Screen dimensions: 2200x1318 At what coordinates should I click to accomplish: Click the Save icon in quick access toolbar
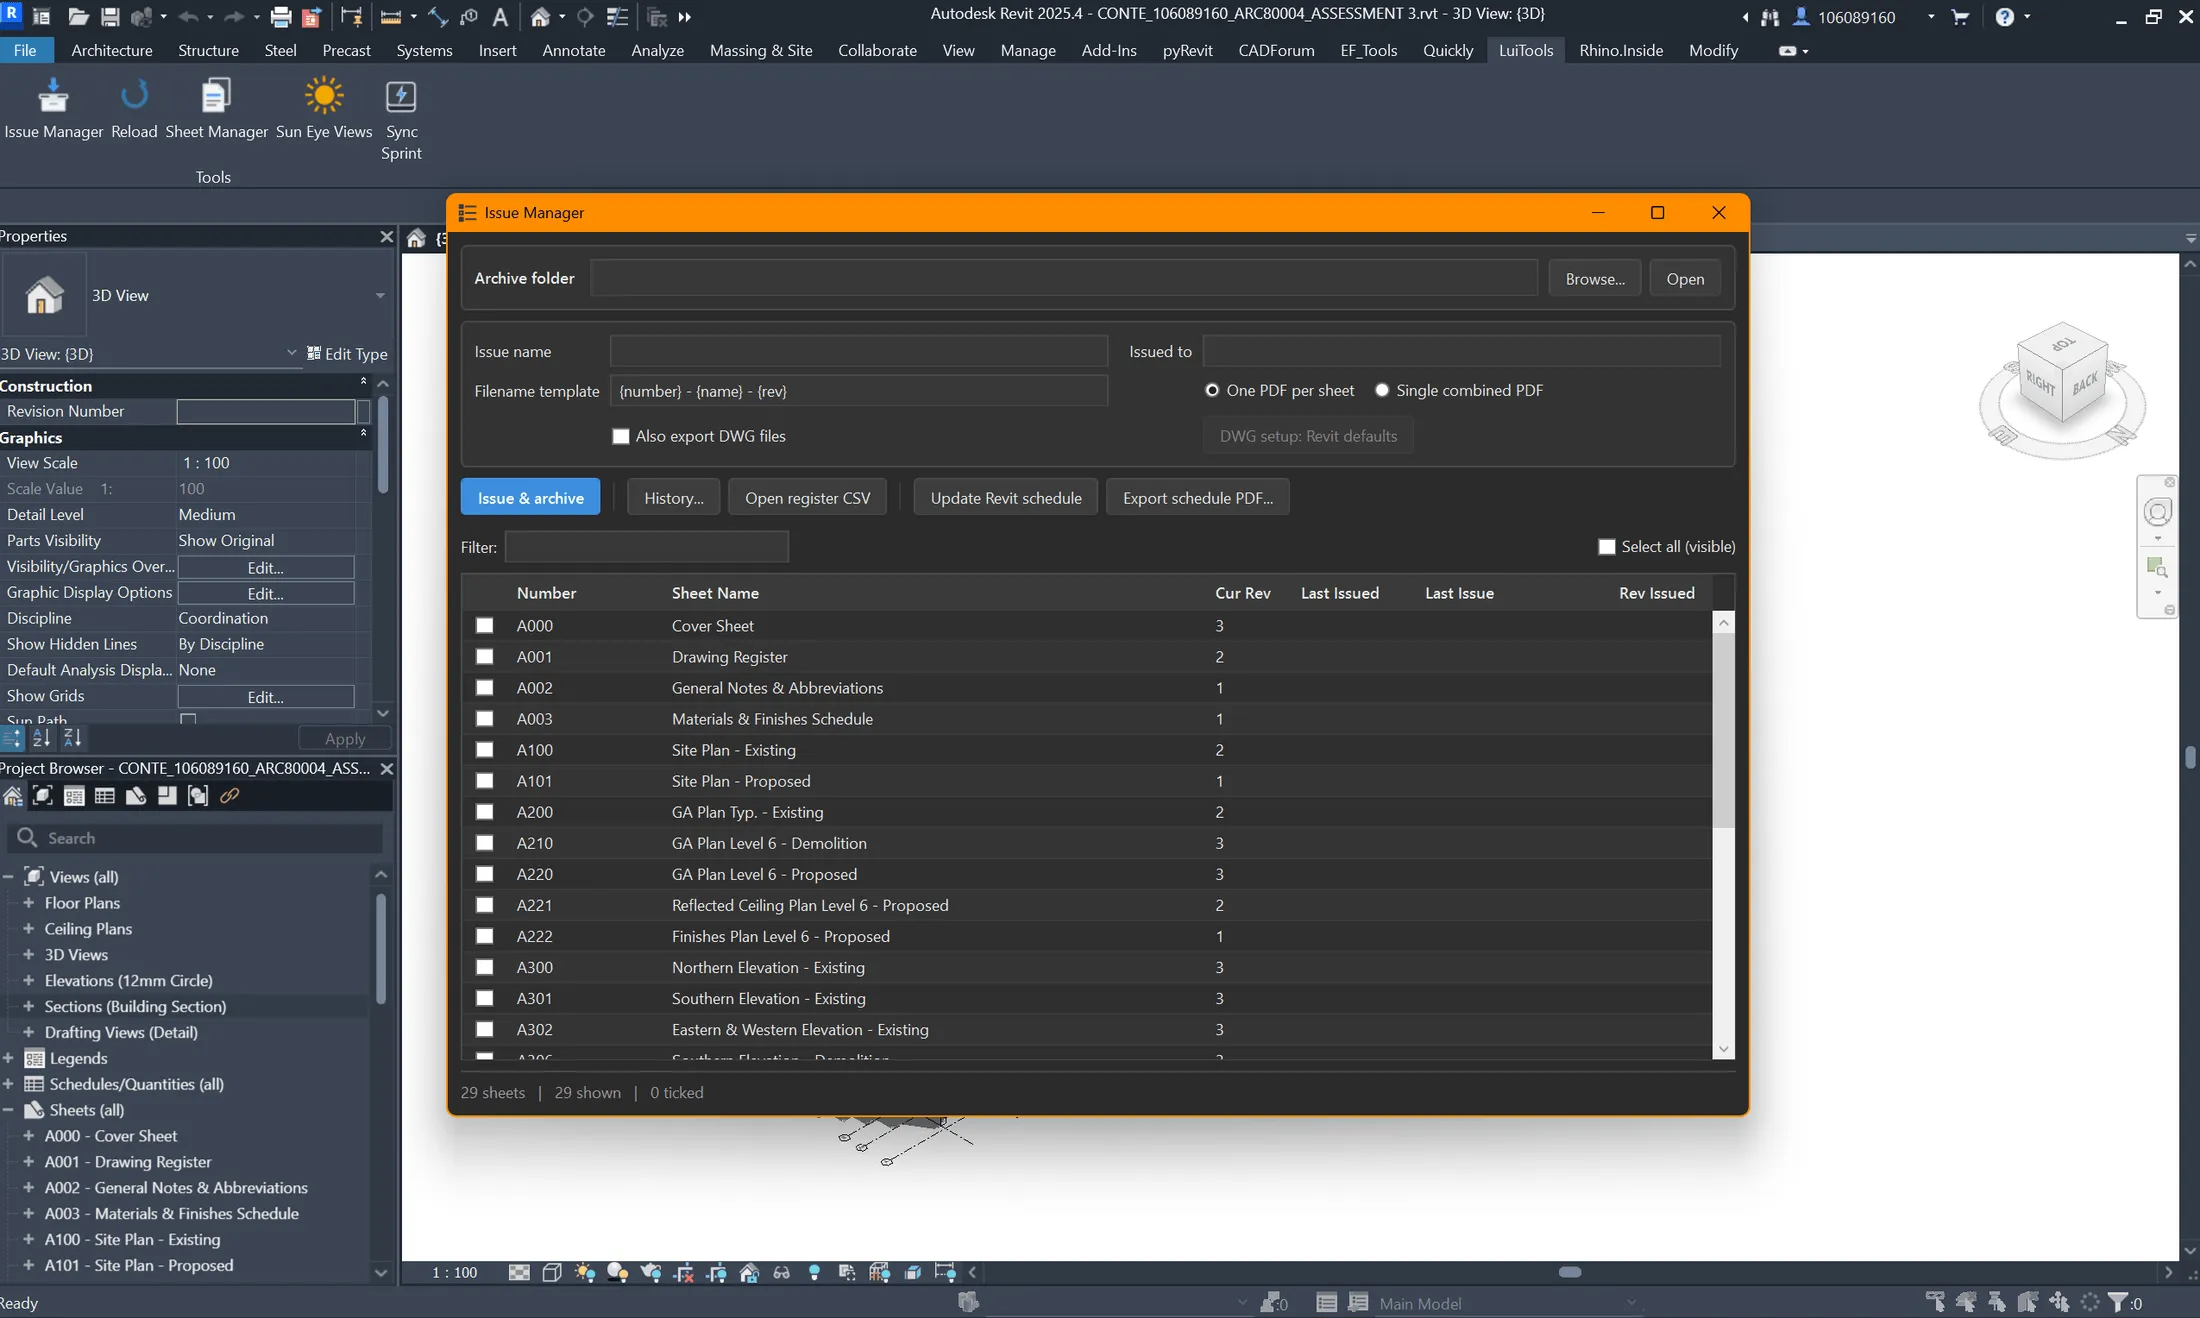(x=110, y=17)
